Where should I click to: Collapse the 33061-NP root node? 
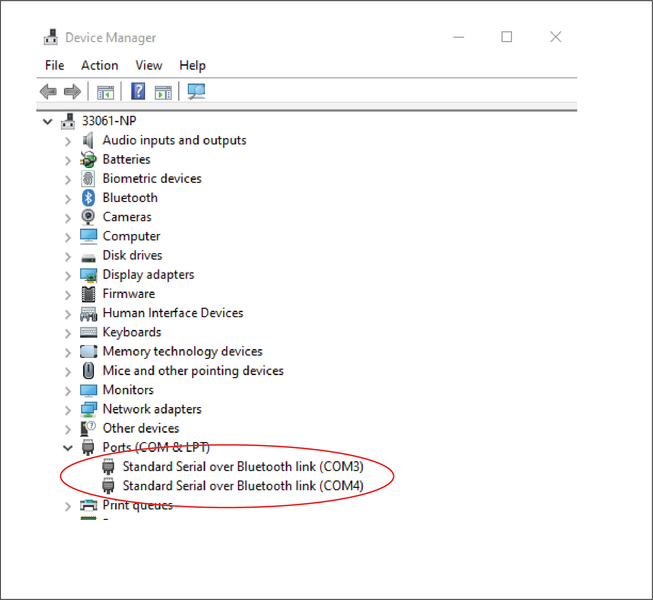[x=47, y=121]
